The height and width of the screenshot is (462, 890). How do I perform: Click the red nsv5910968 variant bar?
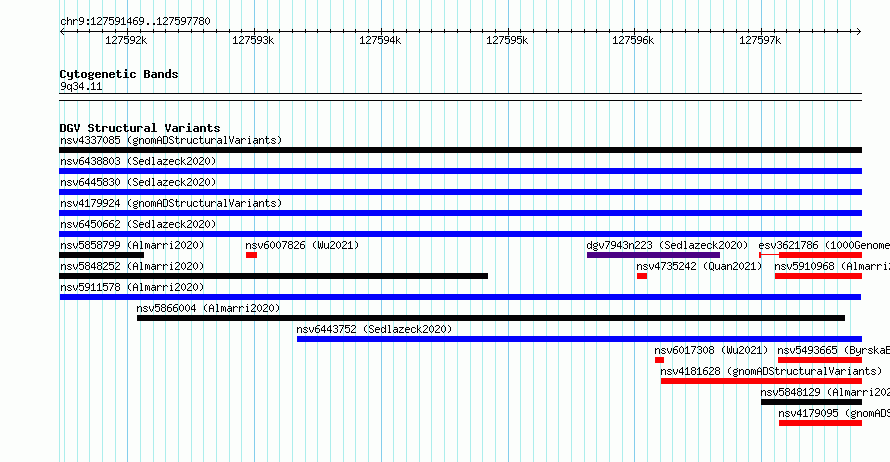point(818,276)
